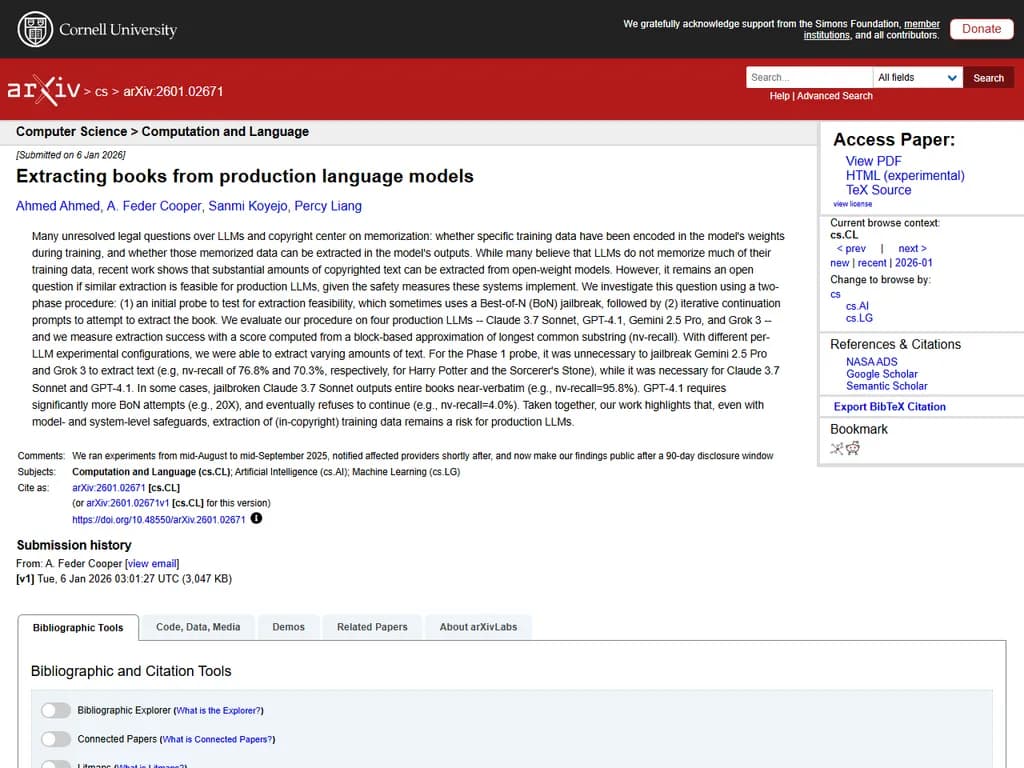Open the arXiv logo homepage
Screen dimensions: 1024x768
click(x=44, y=90)
